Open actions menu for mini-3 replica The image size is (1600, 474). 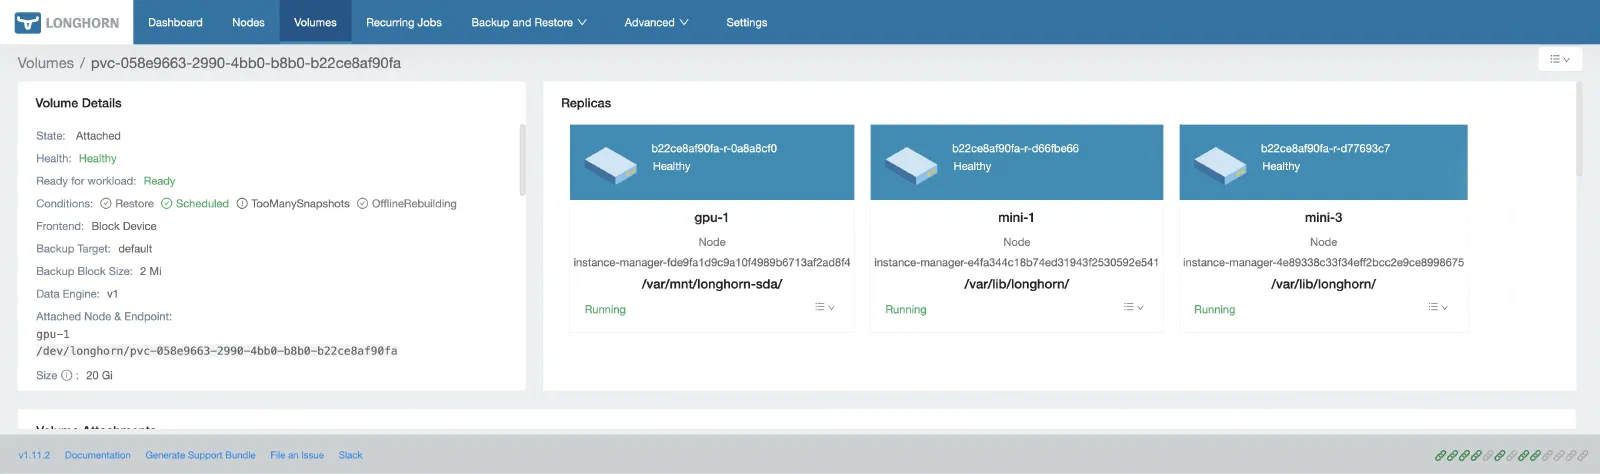[x=1438, y=308]
